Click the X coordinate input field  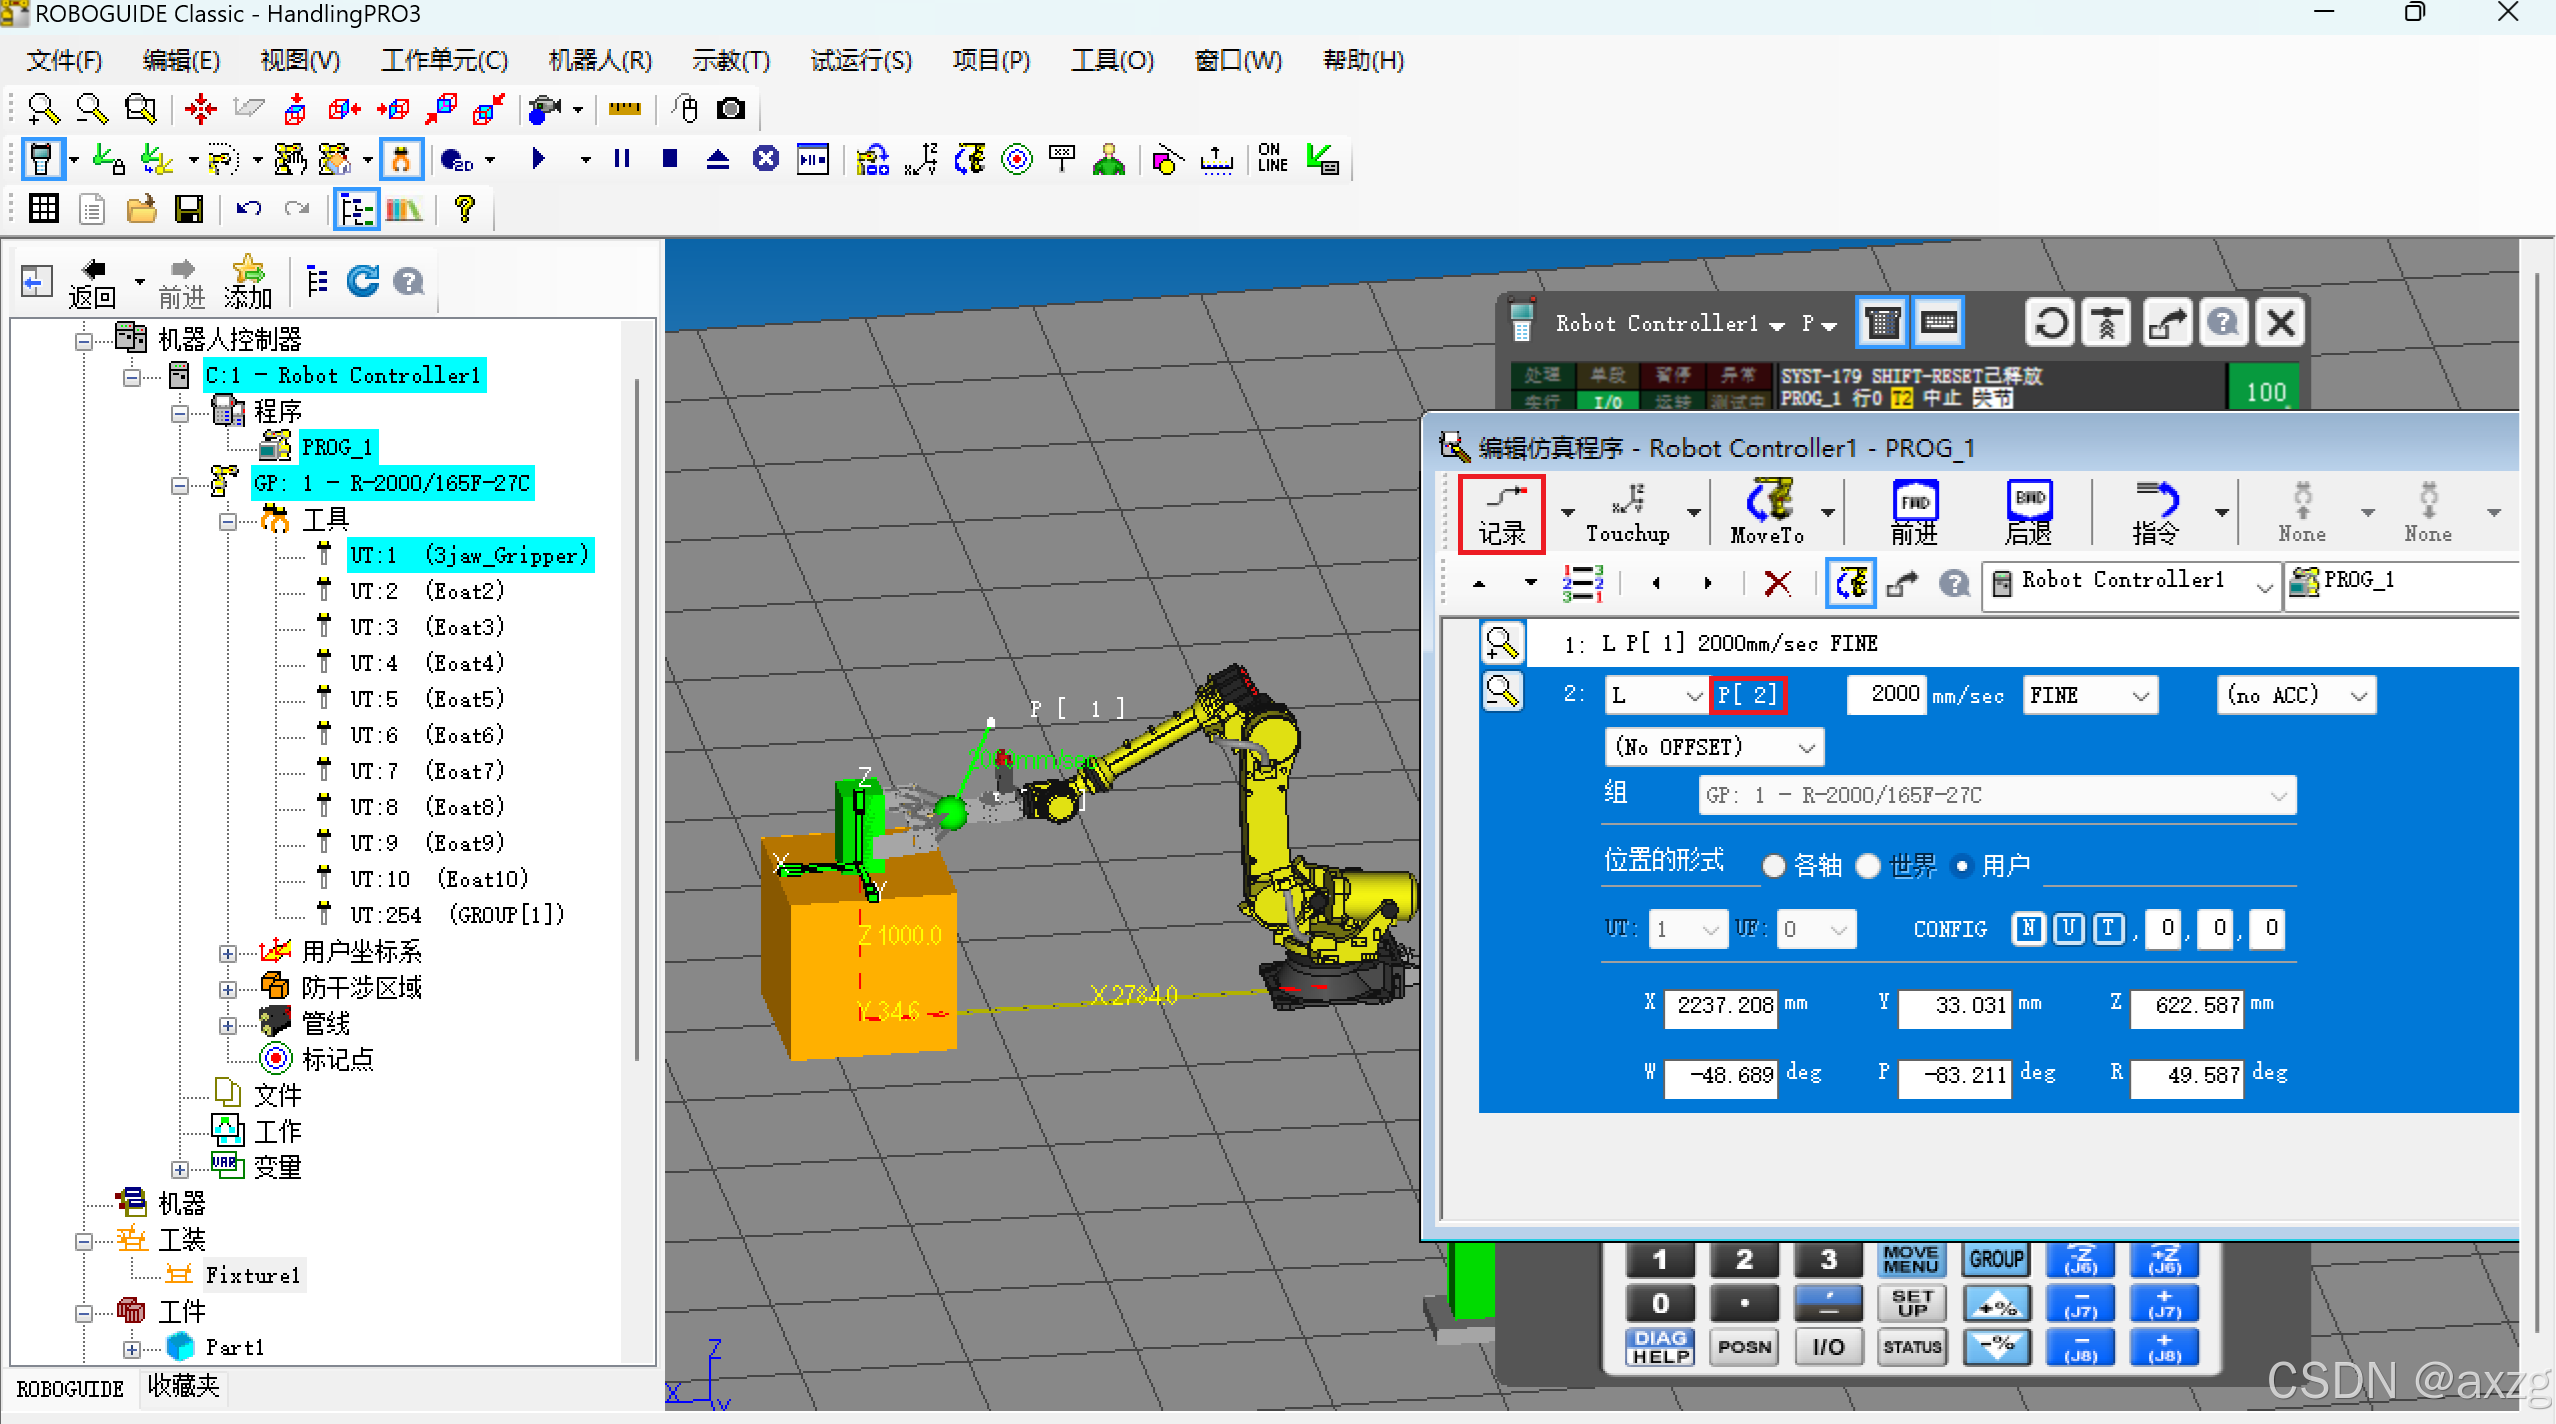coord(1721,1006)
